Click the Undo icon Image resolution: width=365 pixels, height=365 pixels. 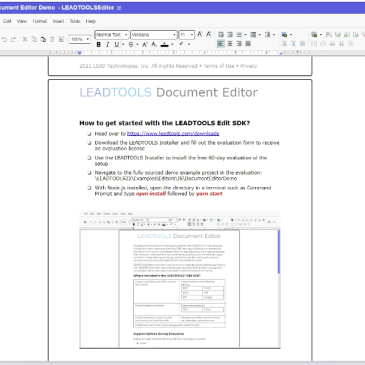4,39
